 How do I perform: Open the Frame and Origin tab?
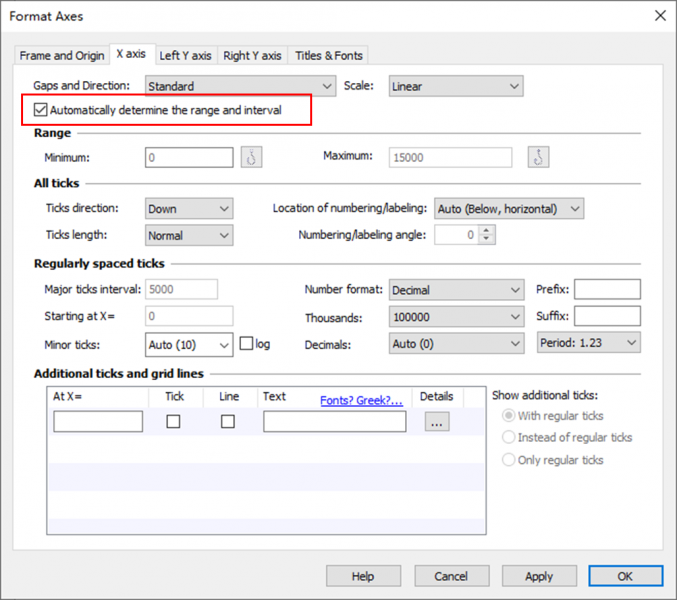click(62, 55)
